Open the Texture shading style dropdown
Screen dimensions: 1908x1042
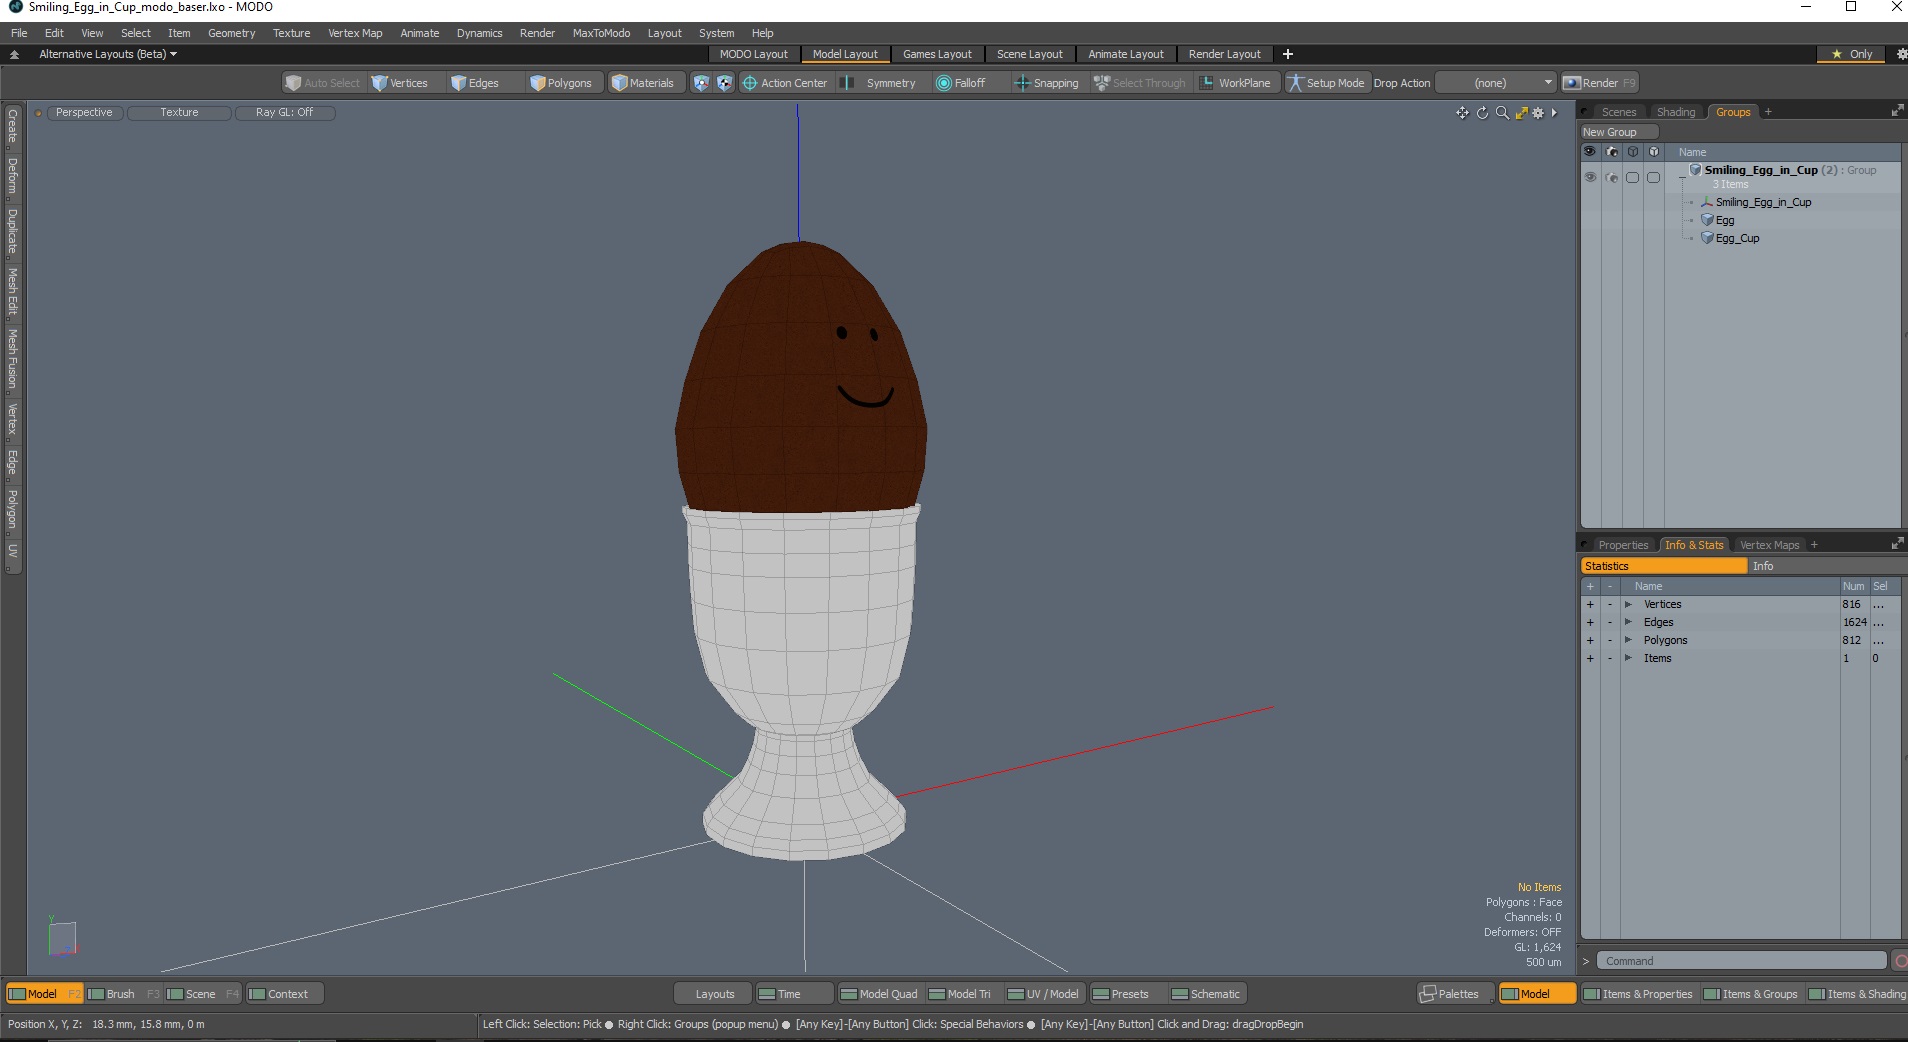[x=179, y=112]
